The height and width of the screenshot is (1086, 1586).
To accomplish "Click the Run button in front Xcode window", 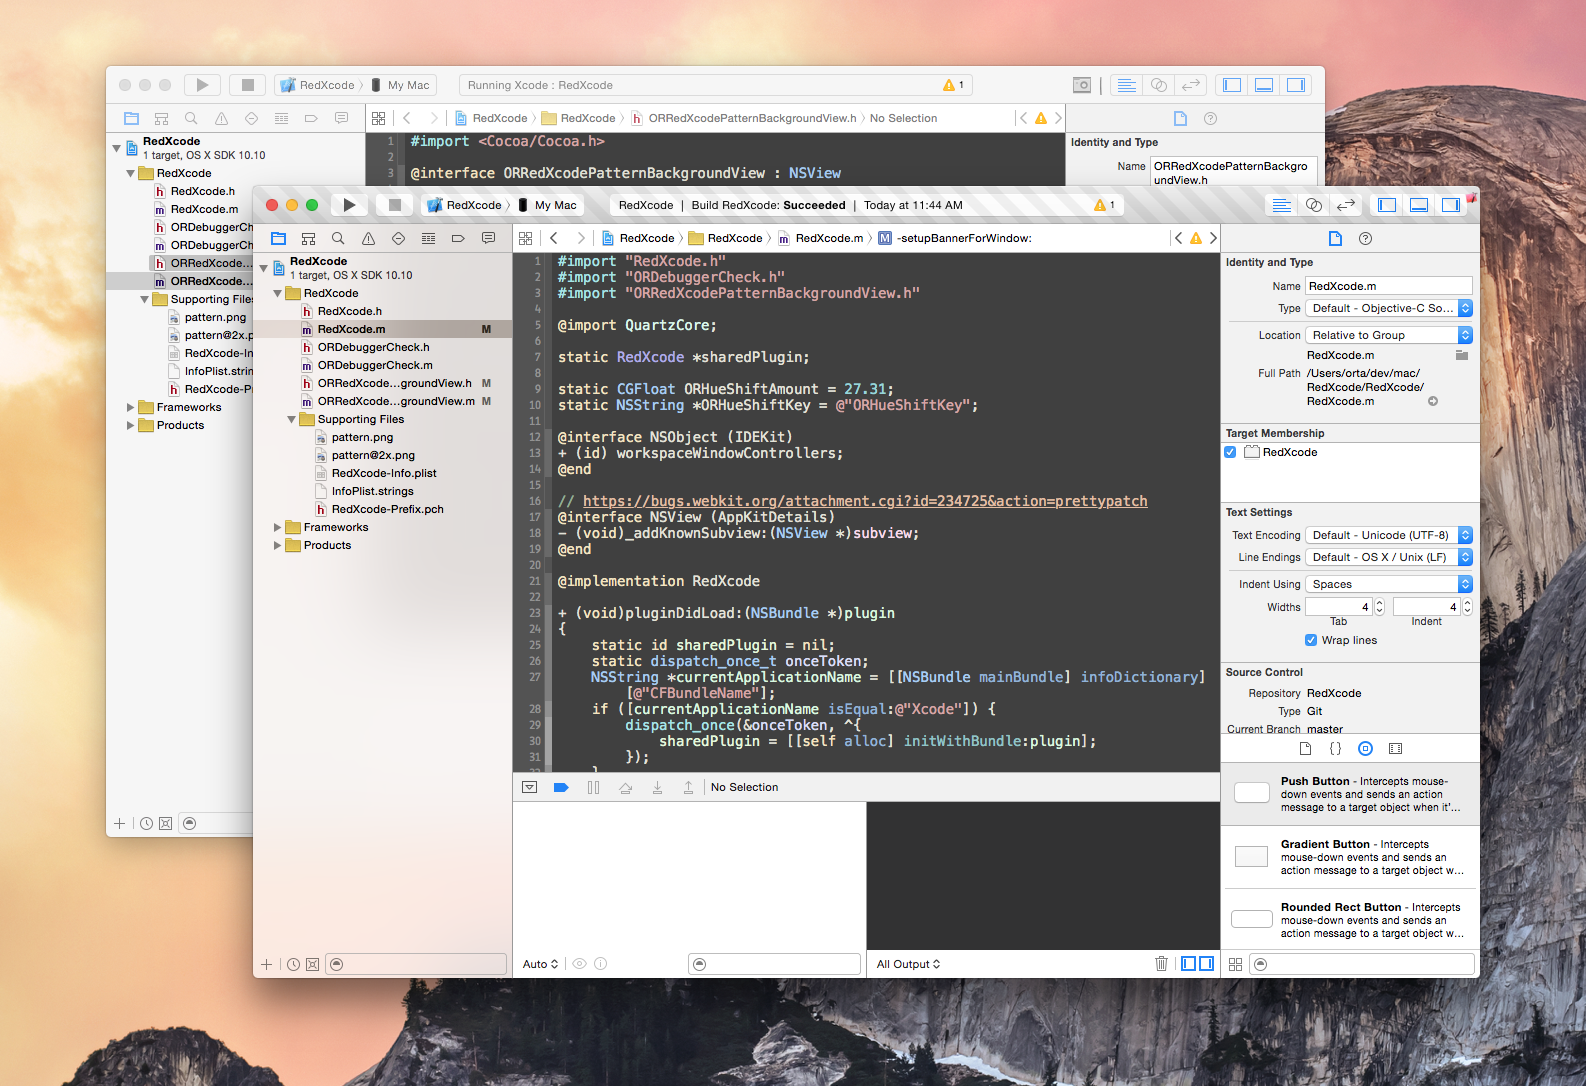I will [349, 205].
